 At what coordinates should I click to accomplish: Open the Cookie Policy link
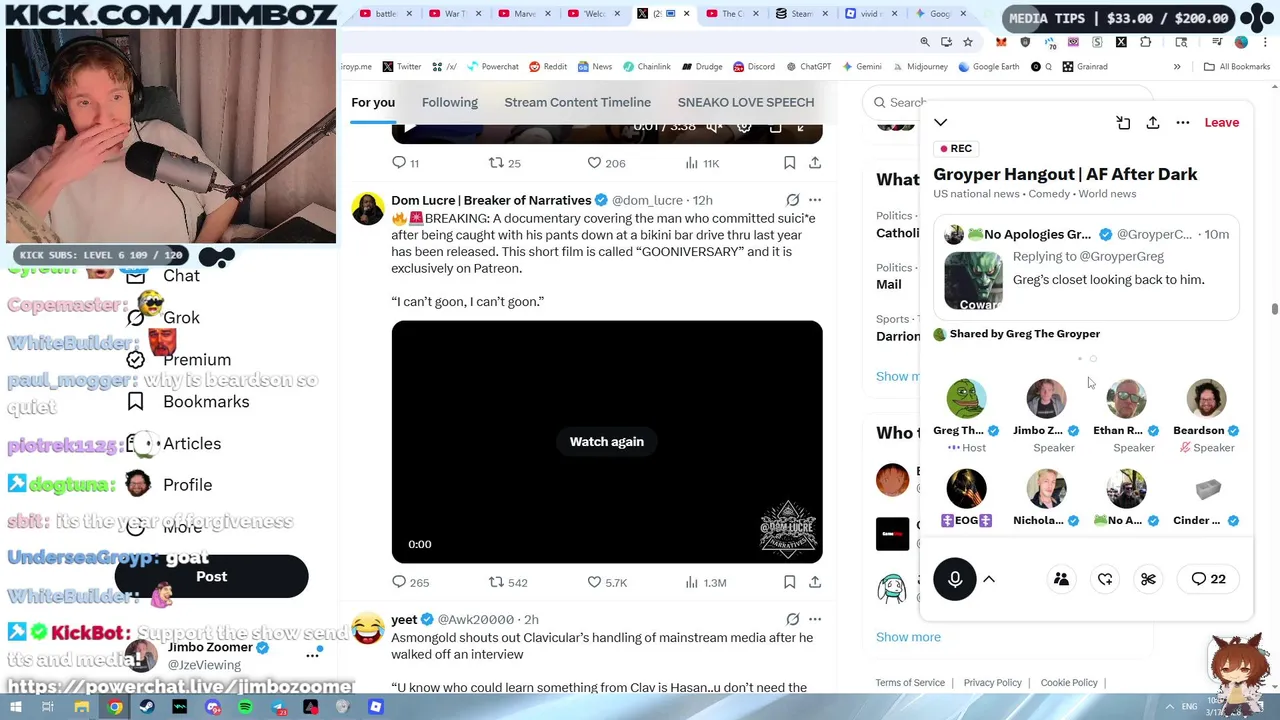(1069, 683)
